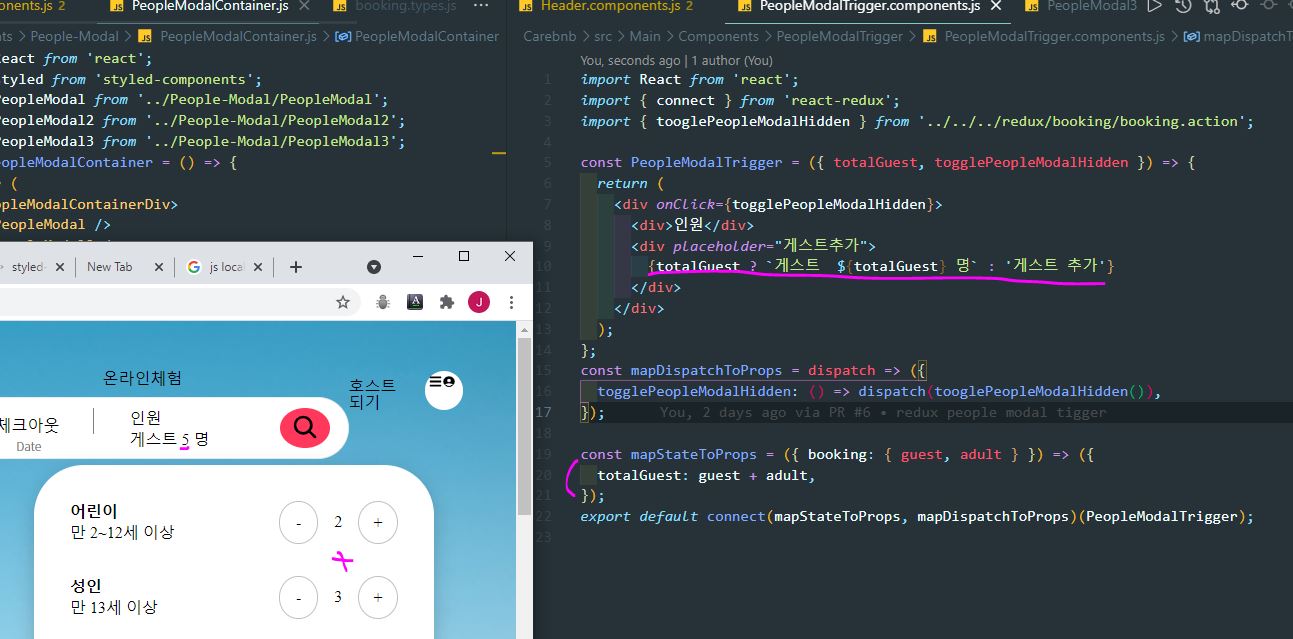Open the file history timeline icon
Screen dimensions: 1293x639
[1183, 6]
